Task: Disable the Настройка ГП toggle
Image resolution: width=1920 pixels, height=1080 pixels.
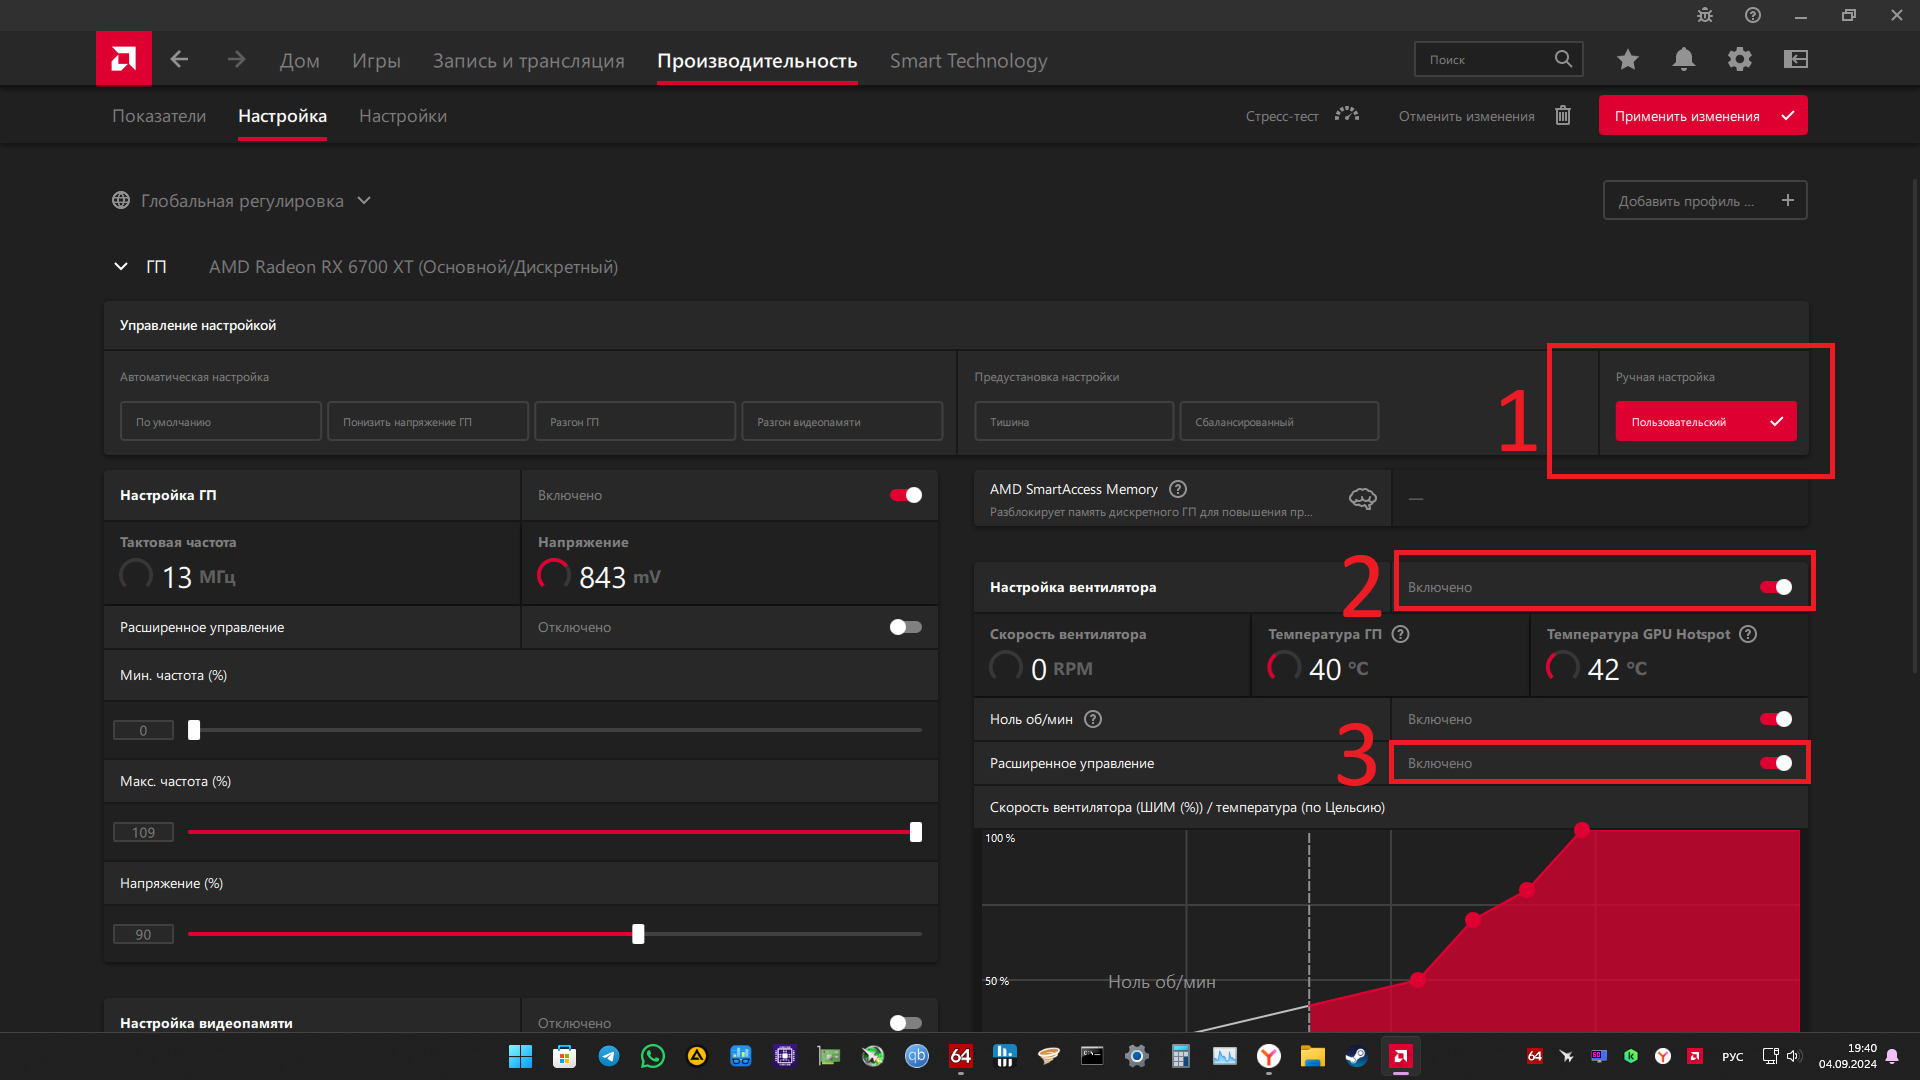Action: 906,495
